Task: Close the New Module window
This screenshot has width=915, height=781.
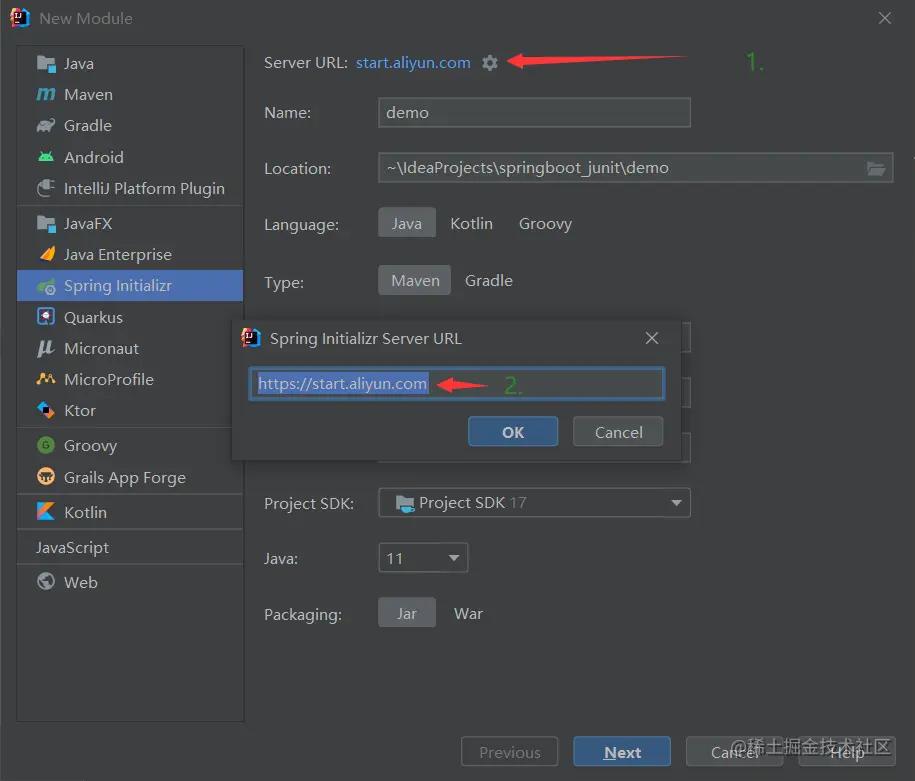Action: pyautogui.click(x=885, y=18)
